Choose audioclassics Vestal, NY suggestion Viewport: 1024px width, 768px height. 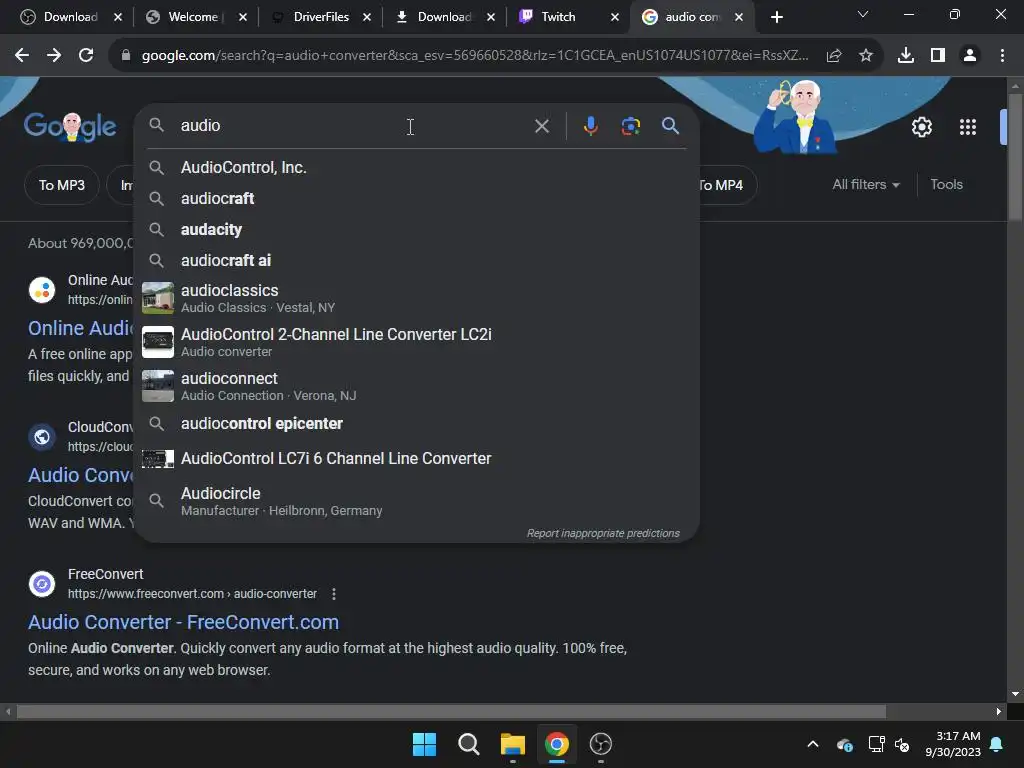point(417,298)
